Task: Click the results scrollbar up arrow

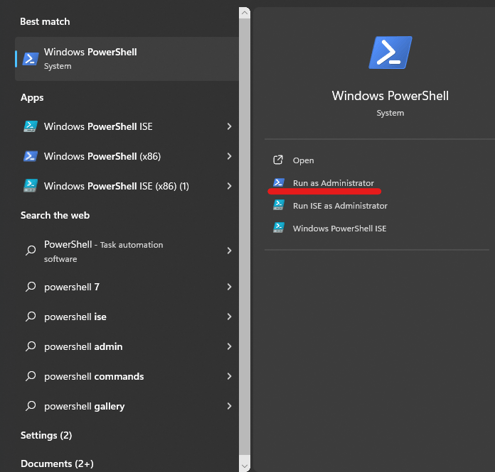Action: [x=245, y=13]
